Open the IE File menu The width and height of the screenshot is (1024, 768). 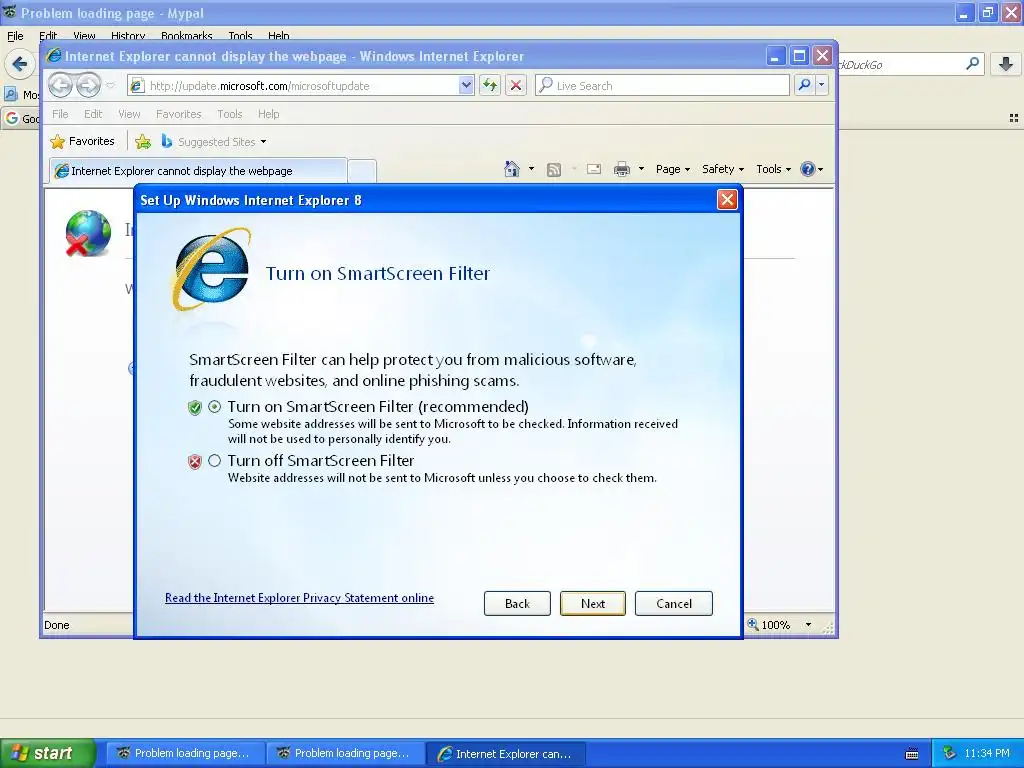point(60,114)
